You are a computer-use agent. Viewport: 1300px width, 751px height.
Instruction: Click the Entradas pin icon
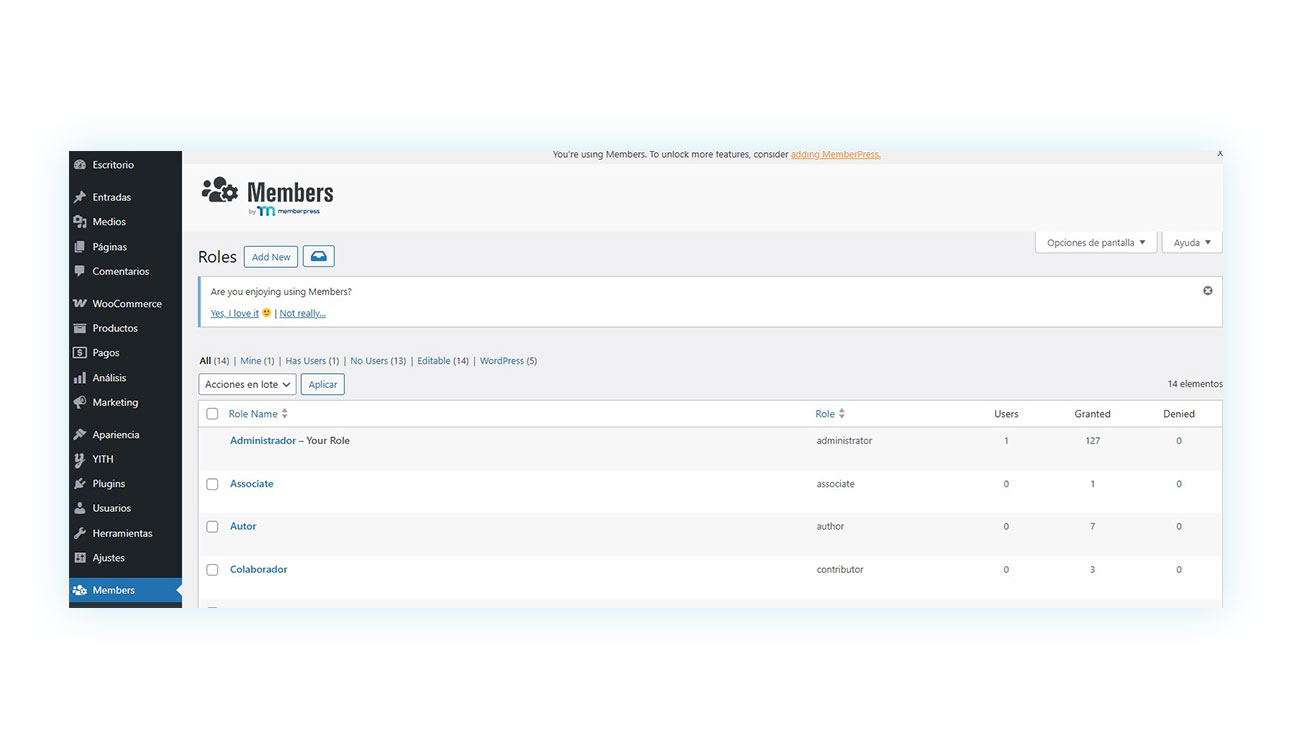(x=80, y=197)
